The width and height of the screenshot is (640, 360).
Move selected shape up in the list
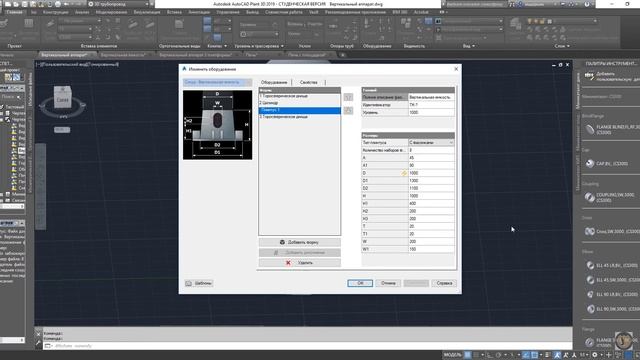348,97
